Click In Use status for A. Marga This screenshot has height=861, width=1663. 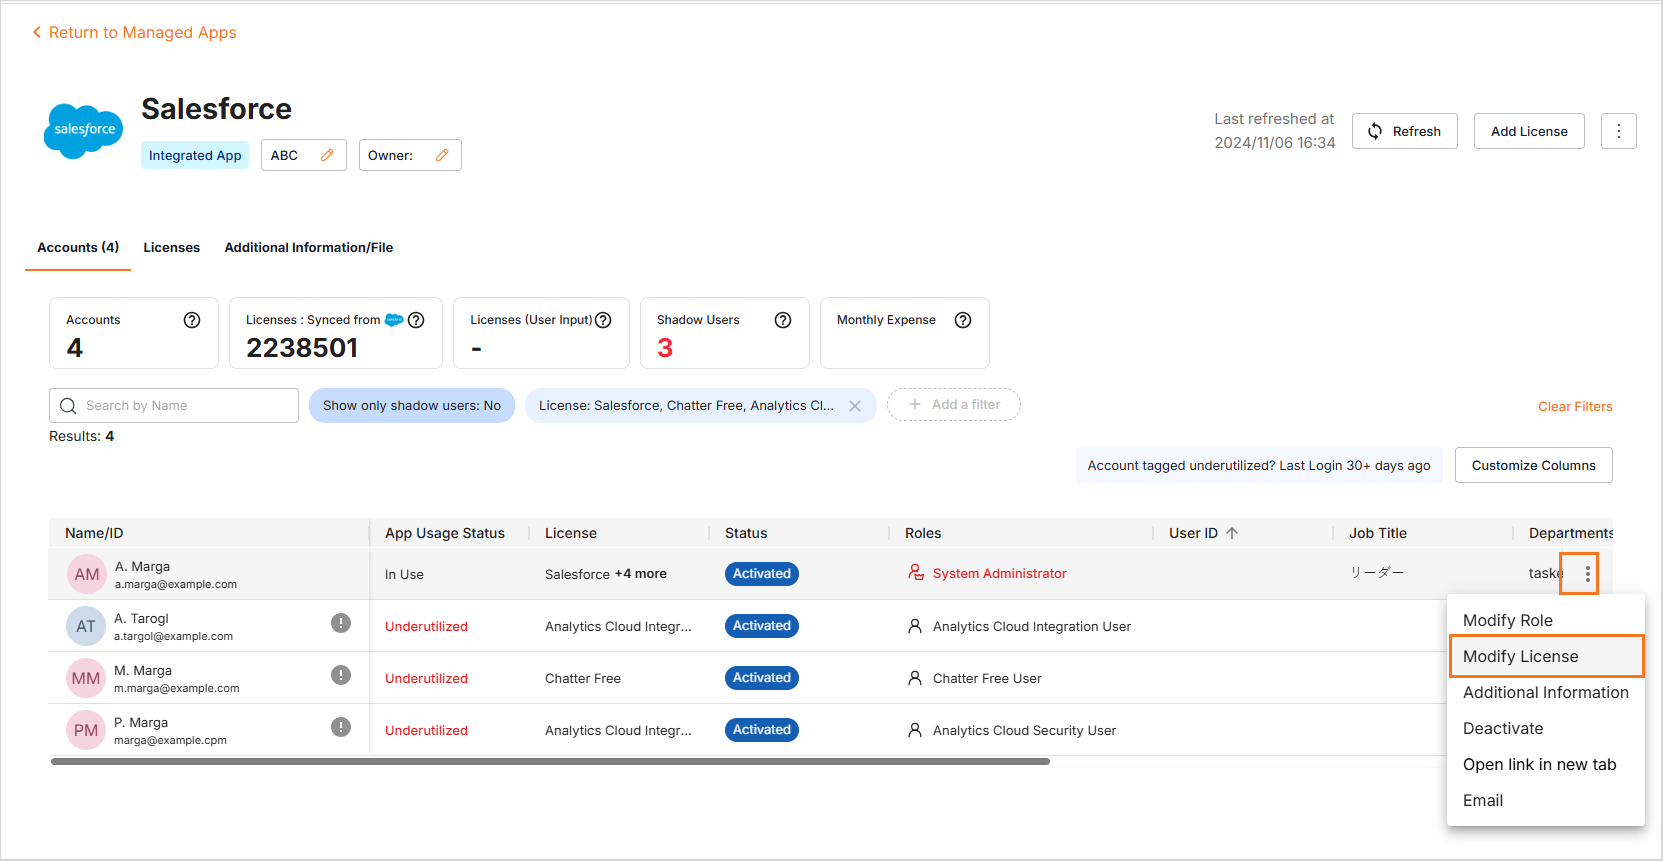(x=404, y=574)
